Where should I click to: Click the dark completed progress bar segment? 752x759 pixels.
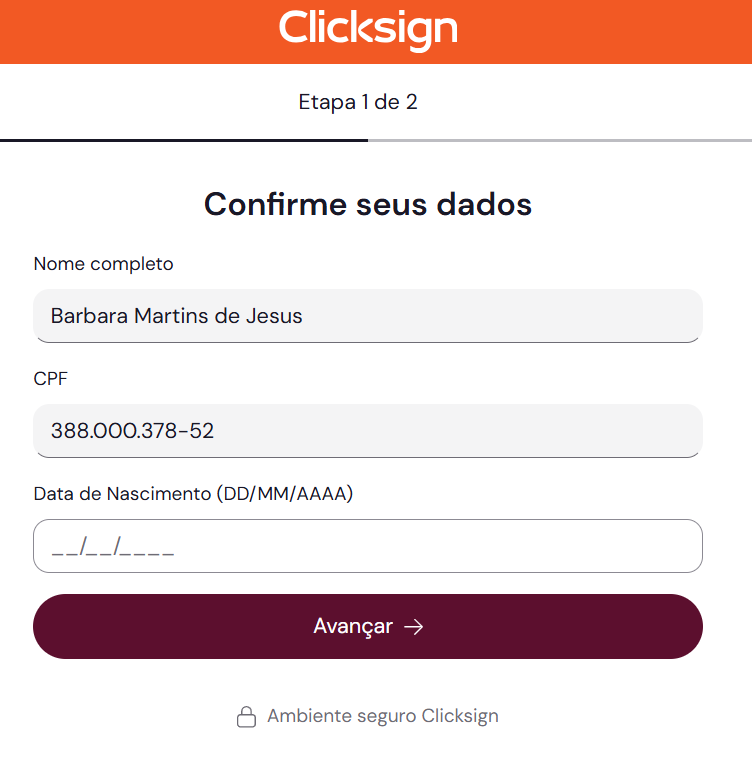tap(184, 140)
